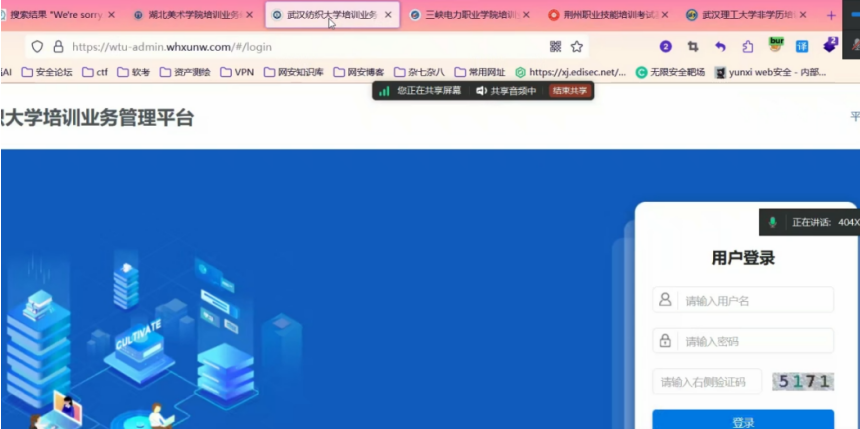
Task: Click the 结束共享 stop sharing button
Action: coord(570,91)
